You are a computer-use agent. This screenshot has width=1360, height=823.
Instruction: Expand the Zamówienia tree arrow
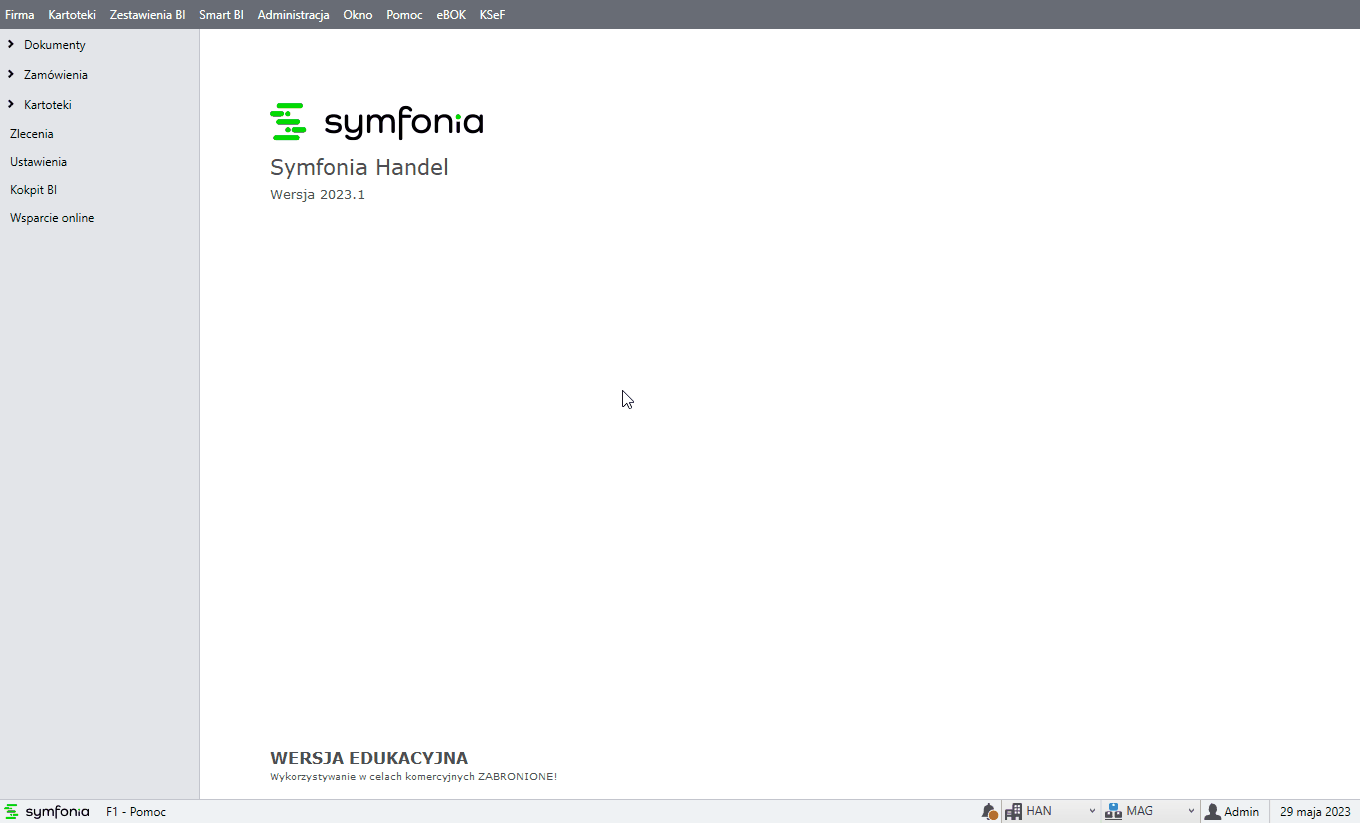pos(11,75)
